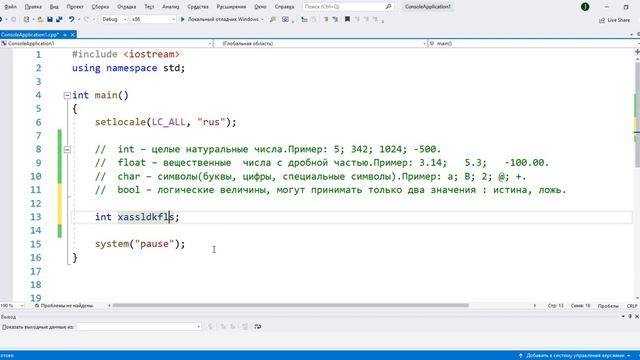Click the horizontal scrollbar of editor
Viewport: 640px width, 360px height.
pyautogui.click(x=291, y=305)
